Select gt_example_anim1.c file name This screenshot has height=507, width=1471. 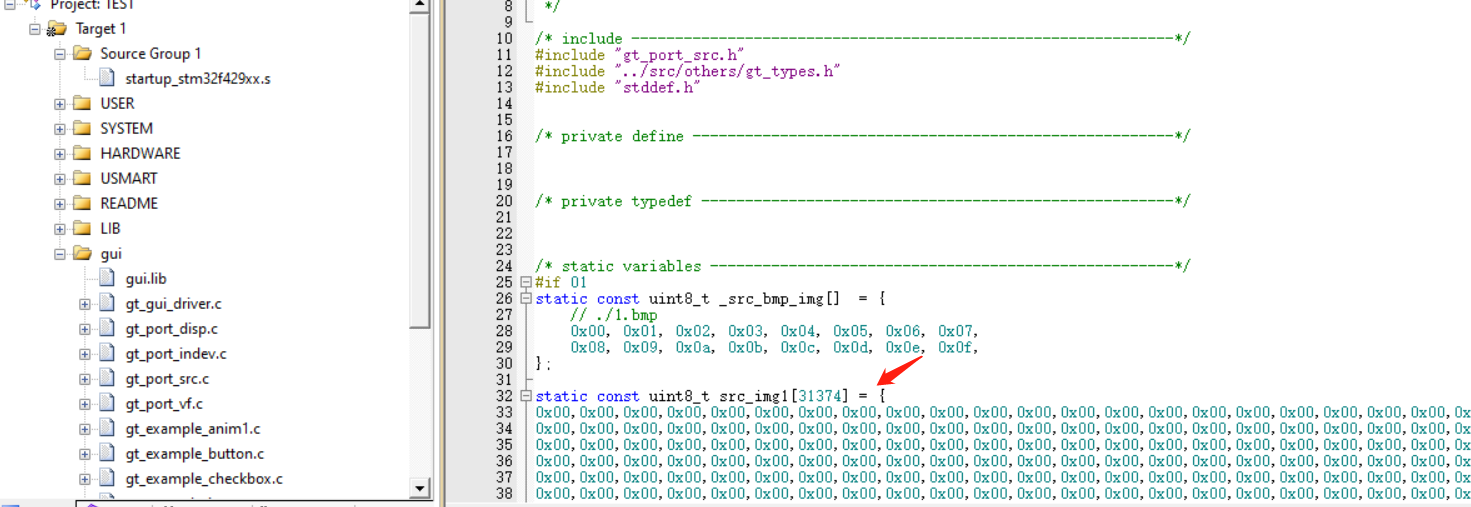tap(193, 429)
